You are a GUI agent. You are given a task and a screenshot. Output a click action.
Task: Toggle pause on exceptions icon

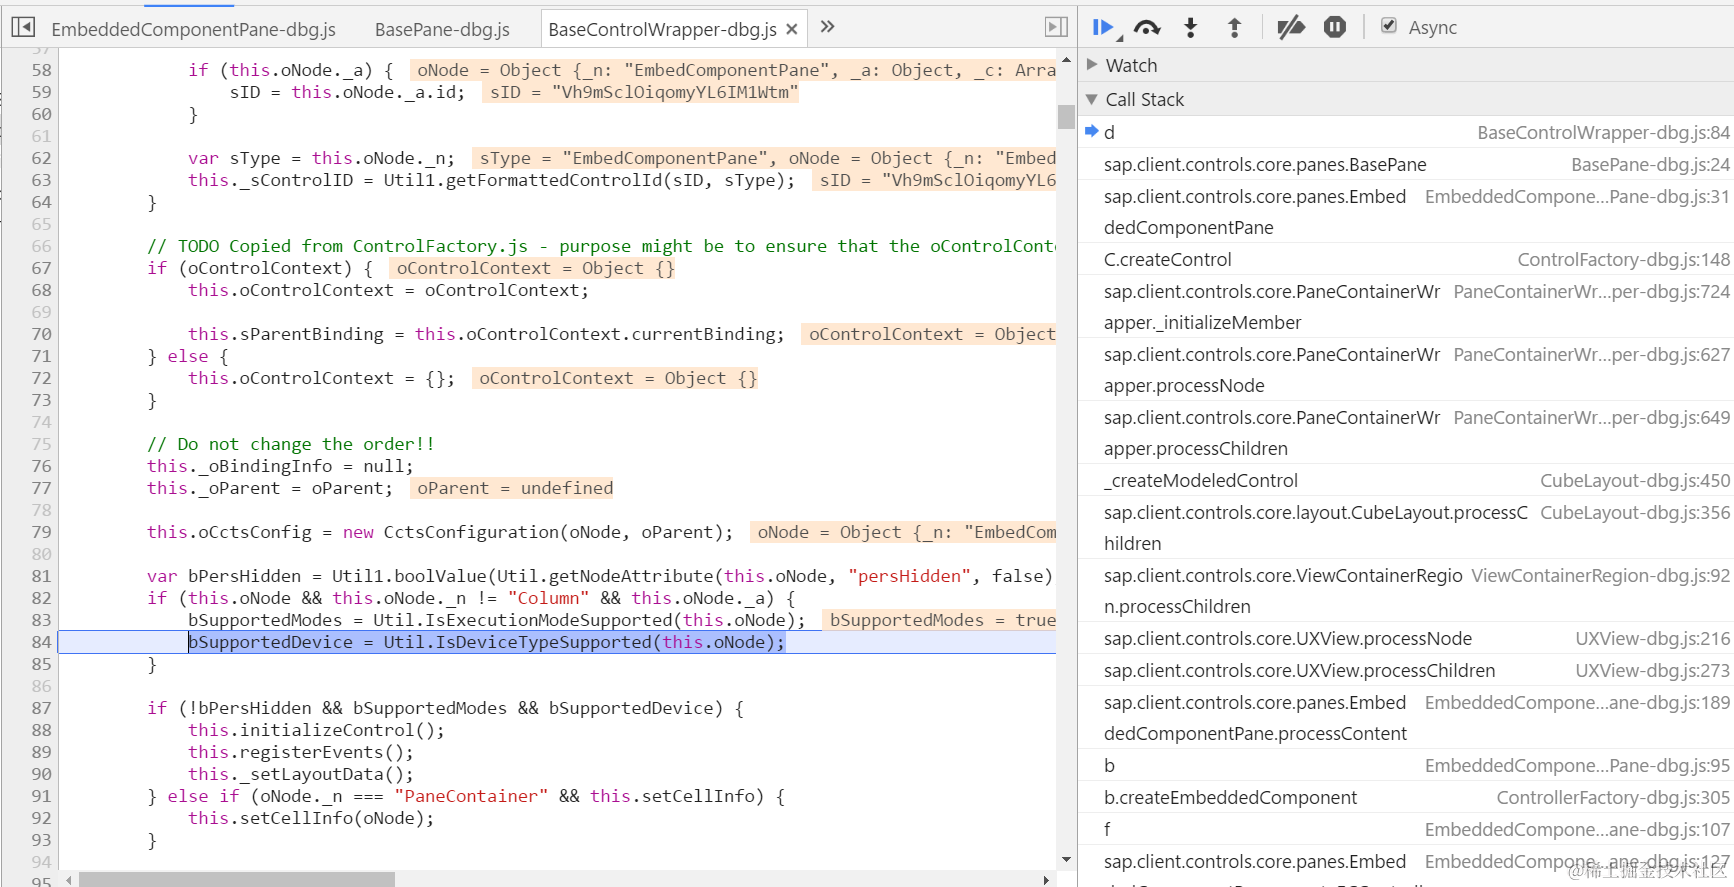click(x=1335, y=27)
